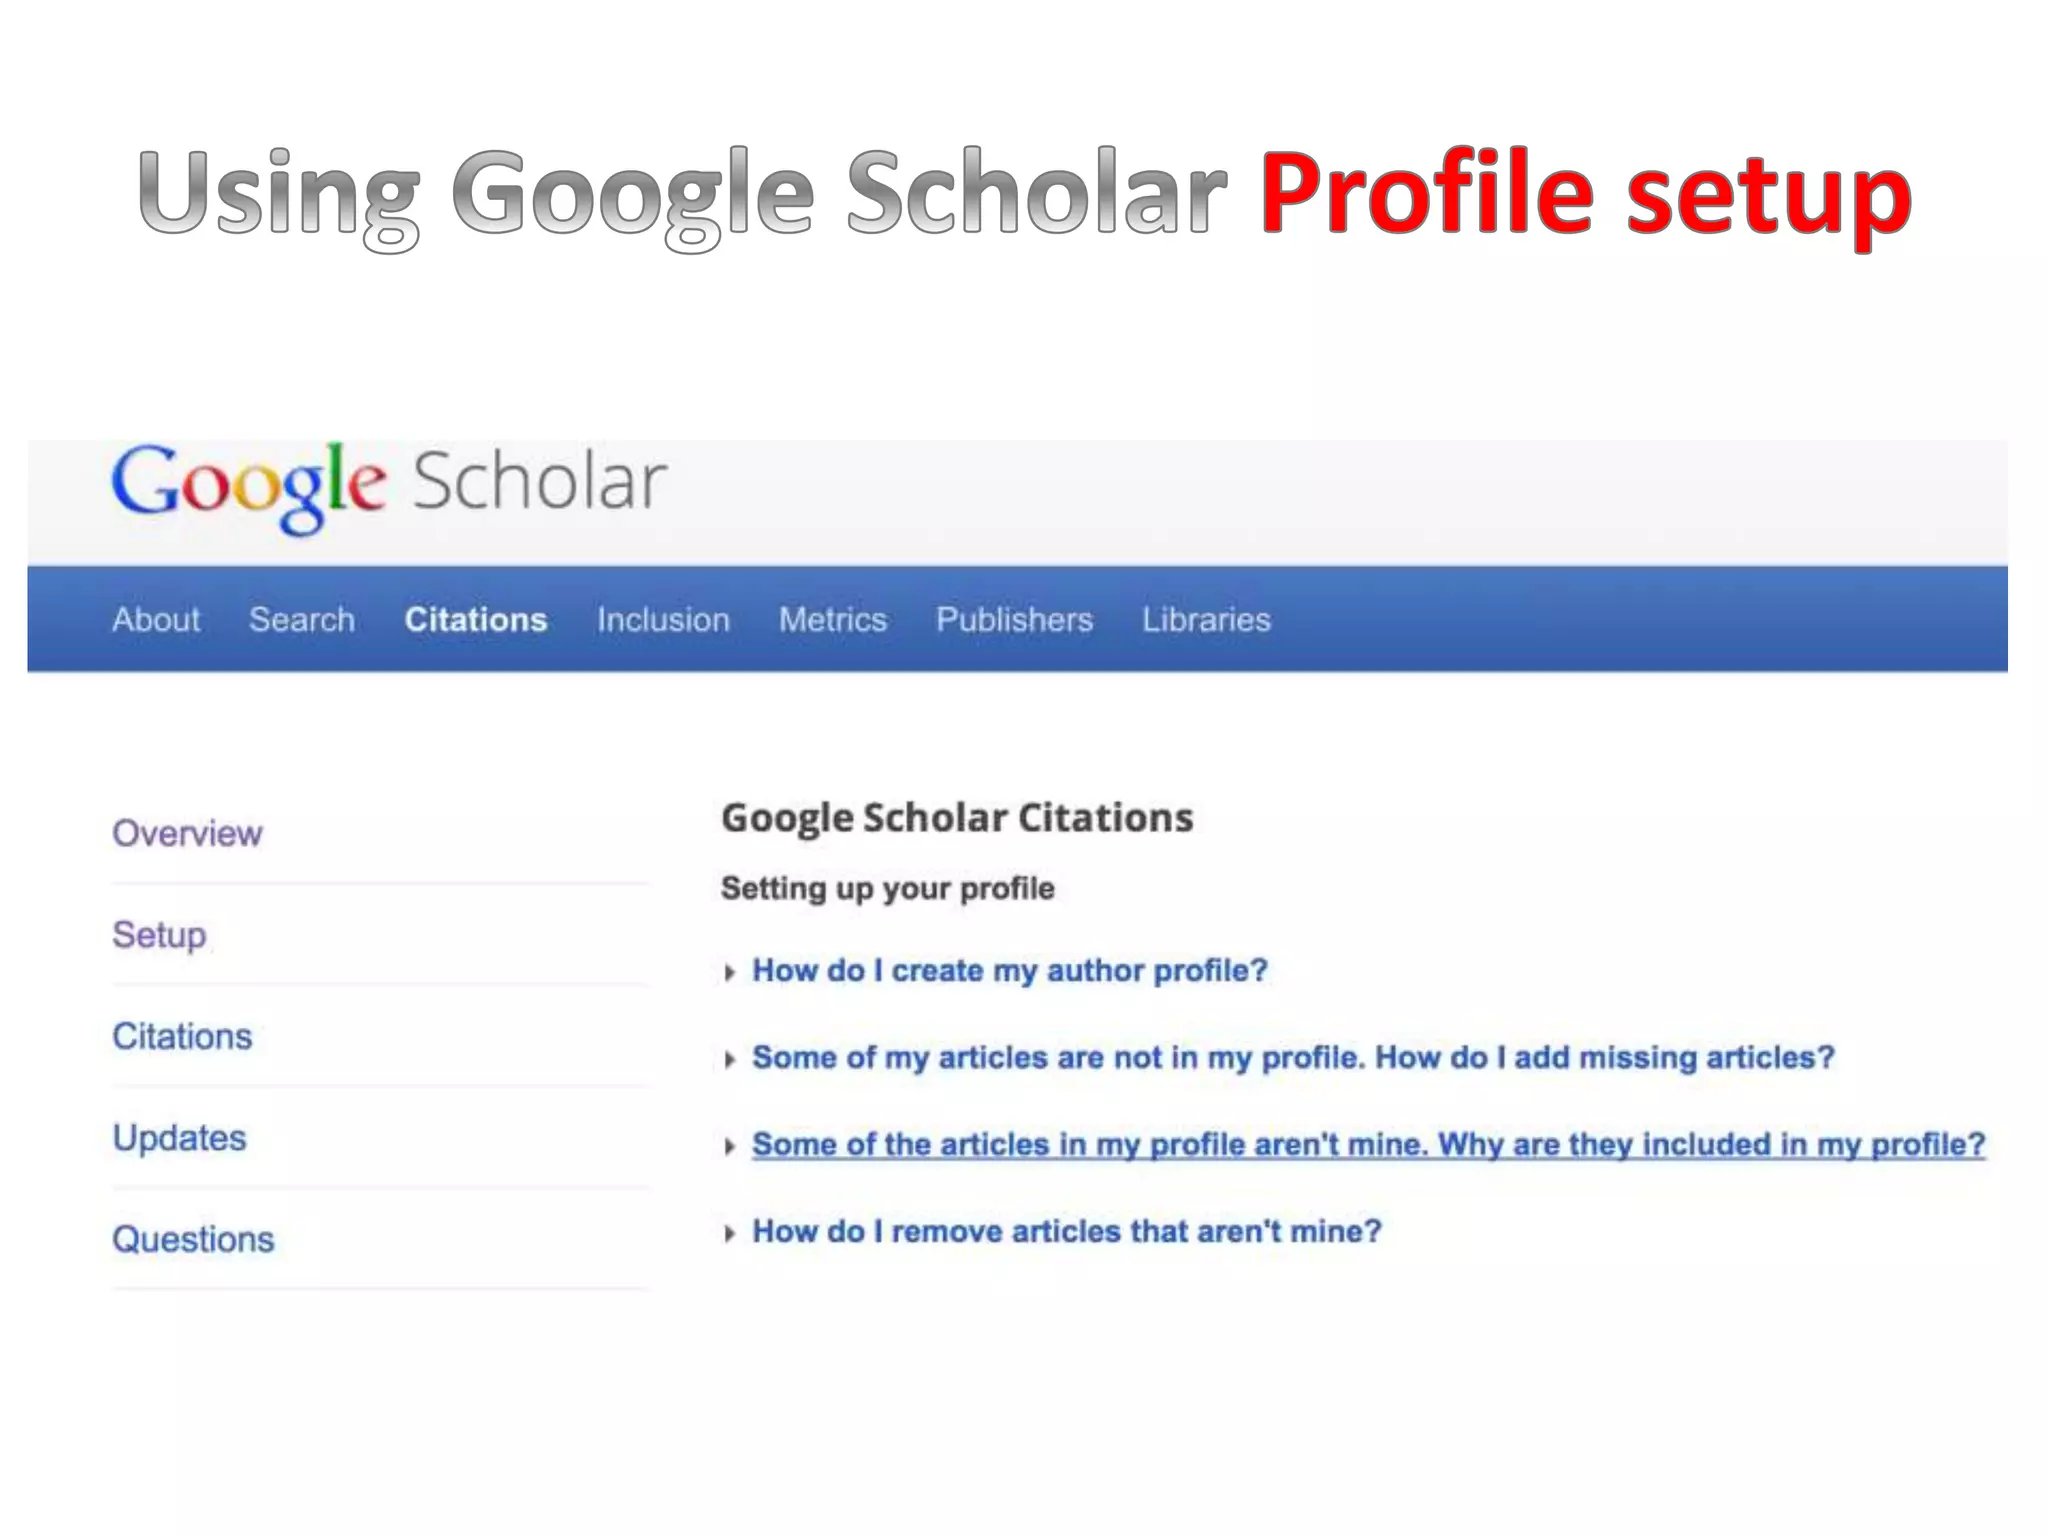The image size is (2048, 1536).
Task: Open the About tab in navigation bar
Action: 156,620
